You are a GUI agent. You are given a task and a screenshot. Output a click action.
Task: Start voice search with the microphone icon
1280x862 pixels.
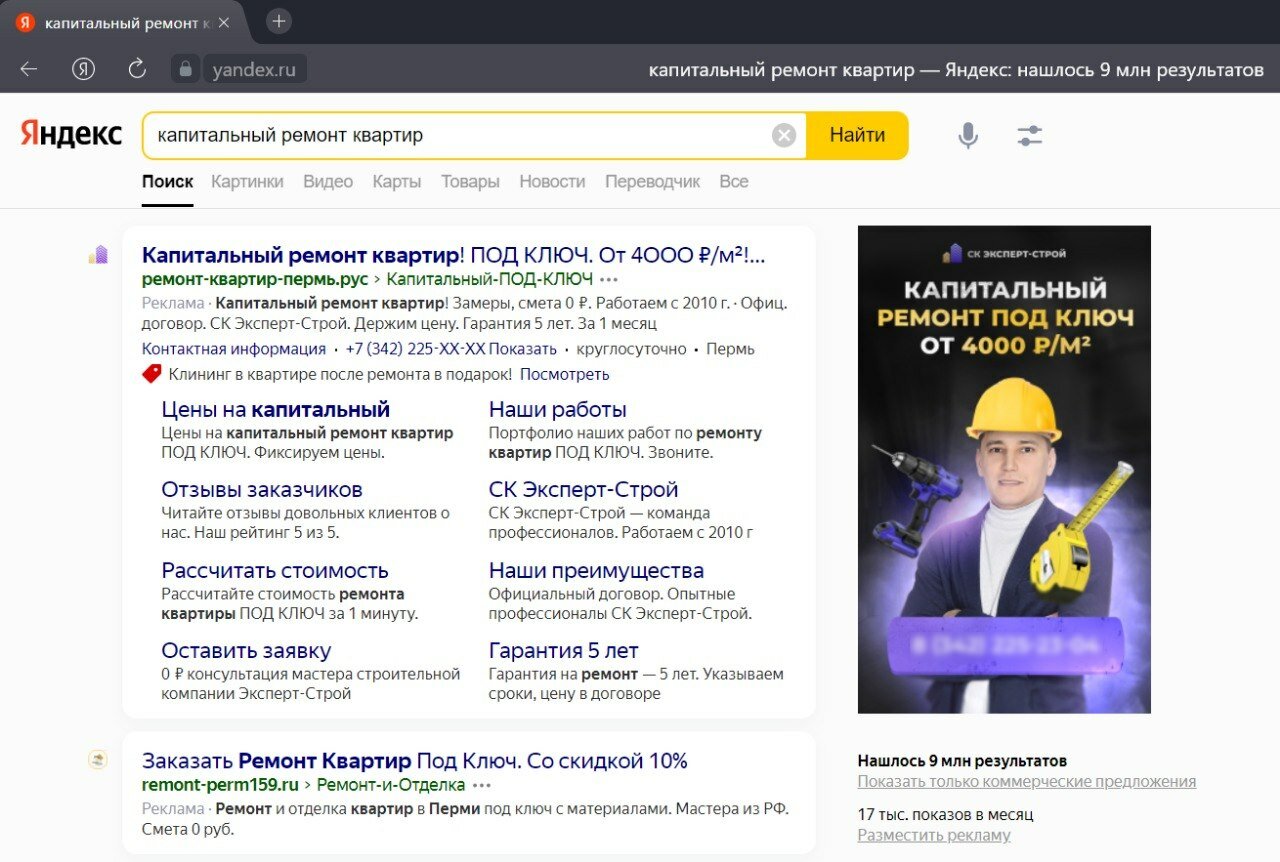(968, 135)
